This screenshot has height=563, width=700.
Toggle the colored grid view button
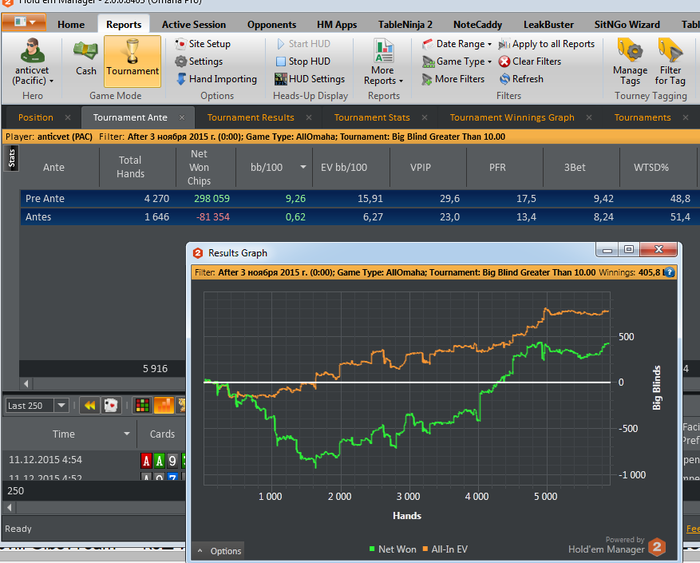(x=142, y=405)
